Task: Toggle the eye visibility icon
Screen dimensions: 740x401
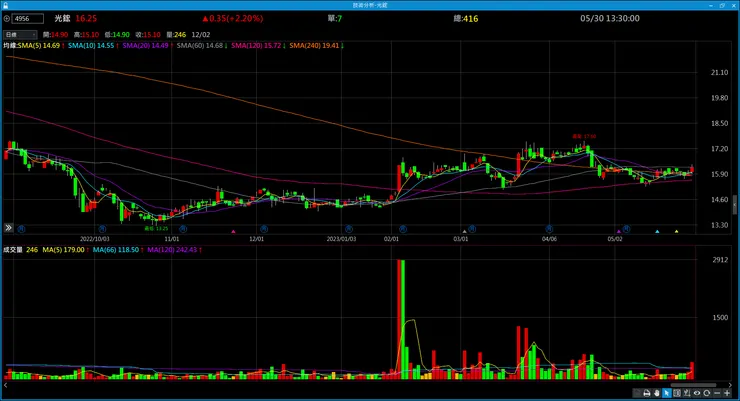Action: [x=697, y=393]
